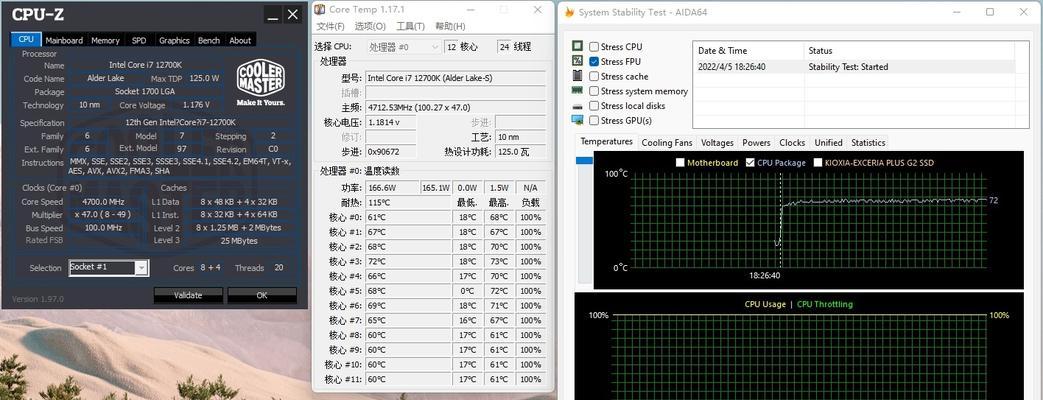Click the Date & Time column header

(x=748, y=51)
